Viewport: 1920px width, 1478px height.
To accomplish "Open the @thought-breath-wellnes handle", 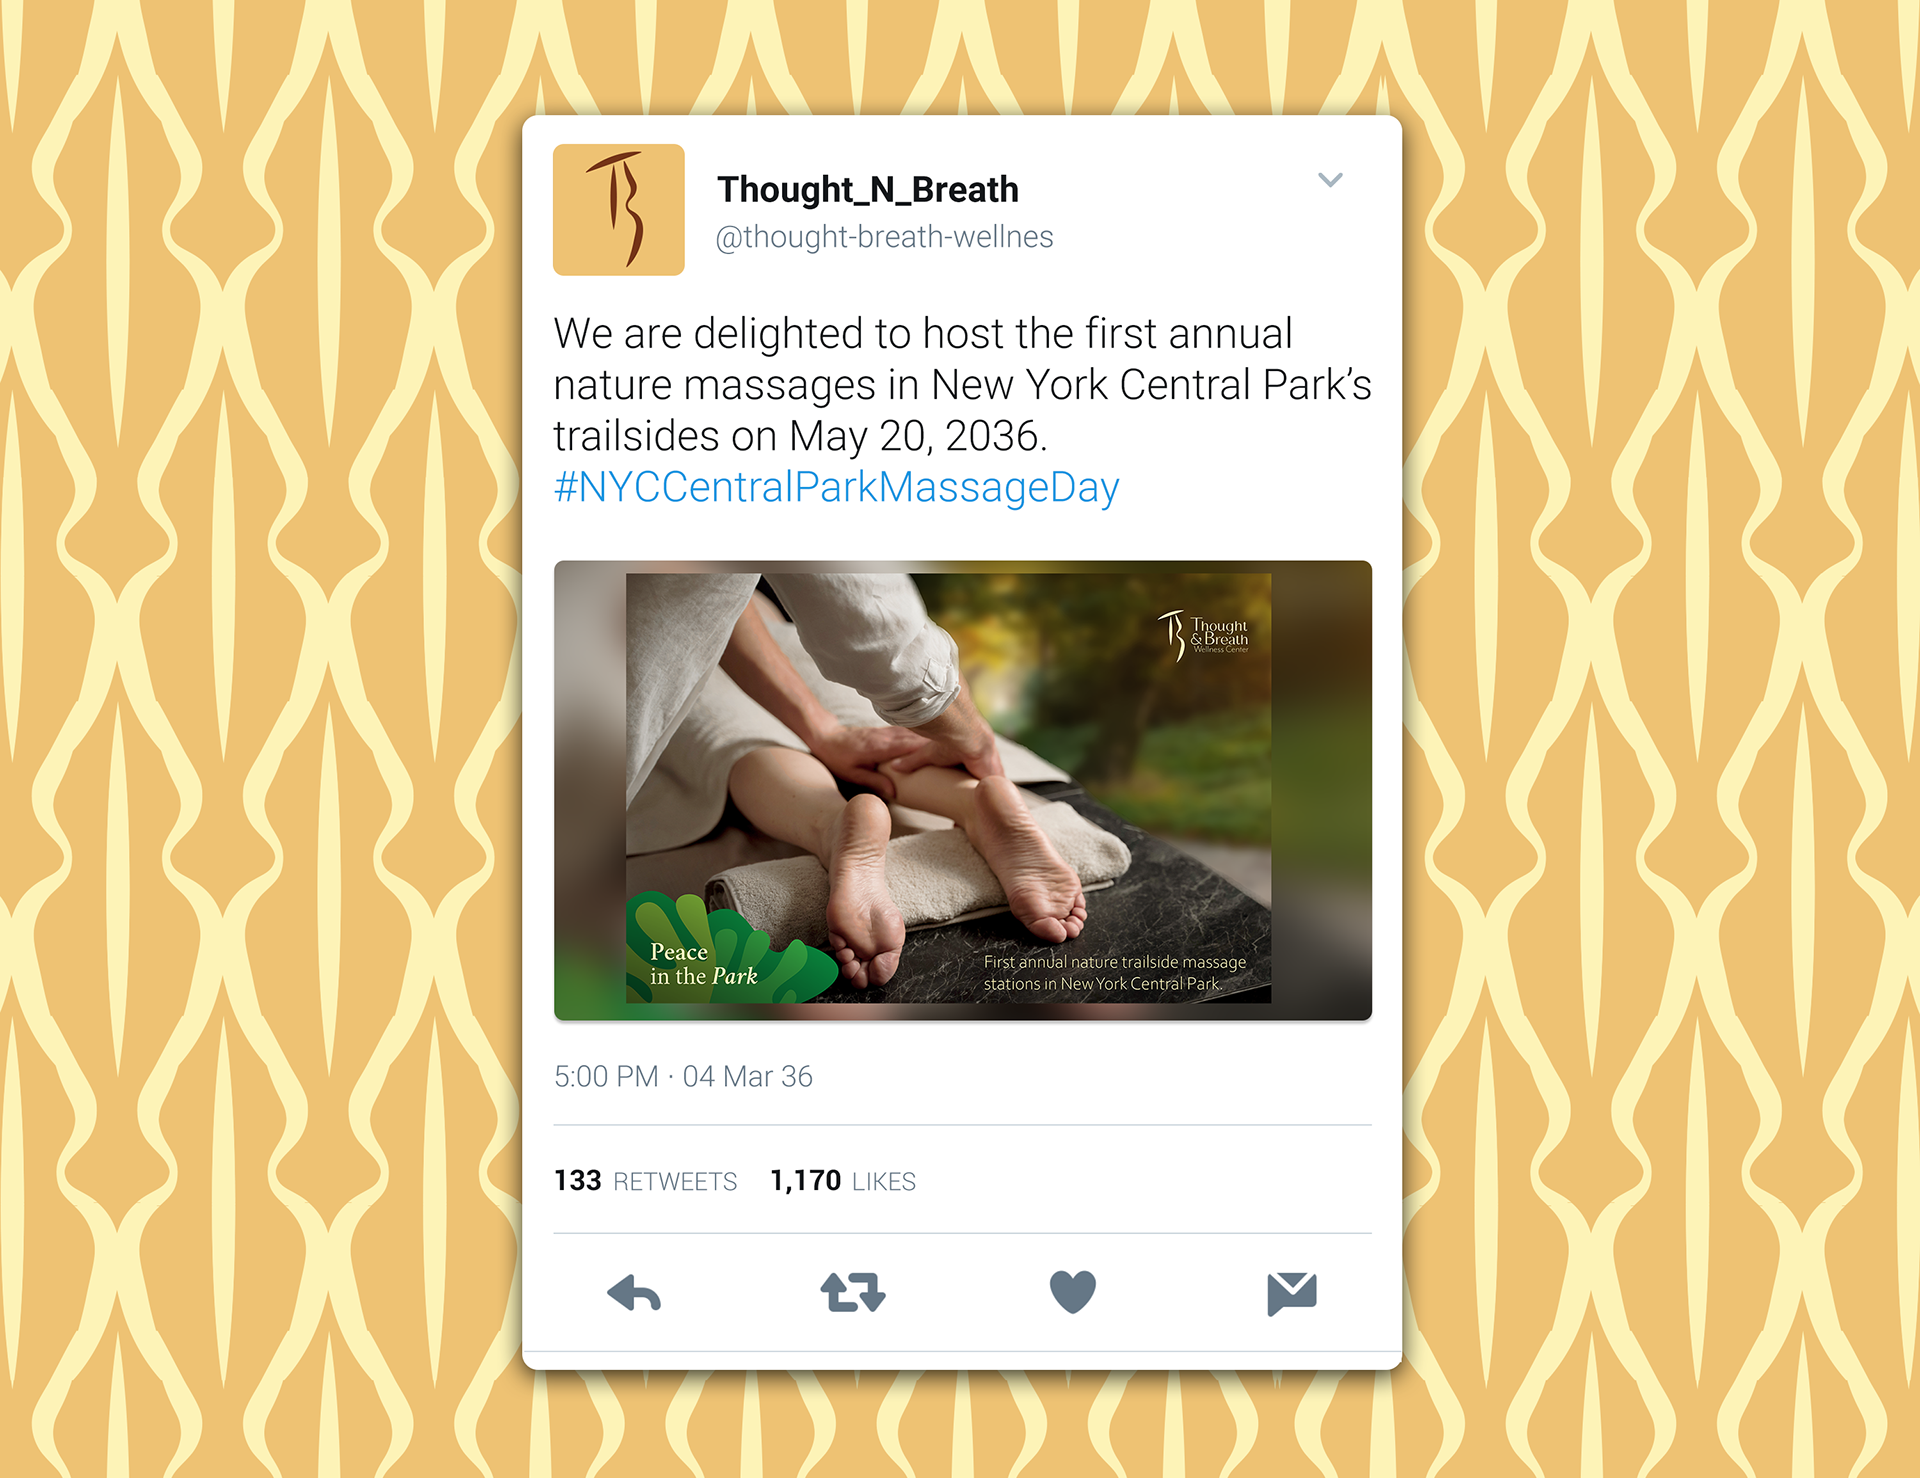I will 884,237.
